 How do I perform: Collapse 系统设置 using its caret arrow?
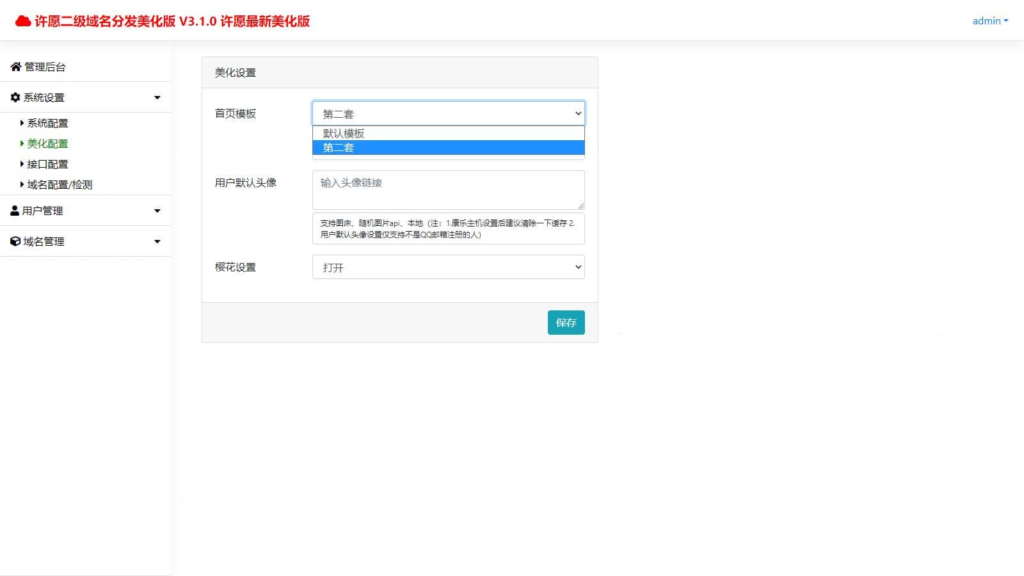[x=156, y=97]
